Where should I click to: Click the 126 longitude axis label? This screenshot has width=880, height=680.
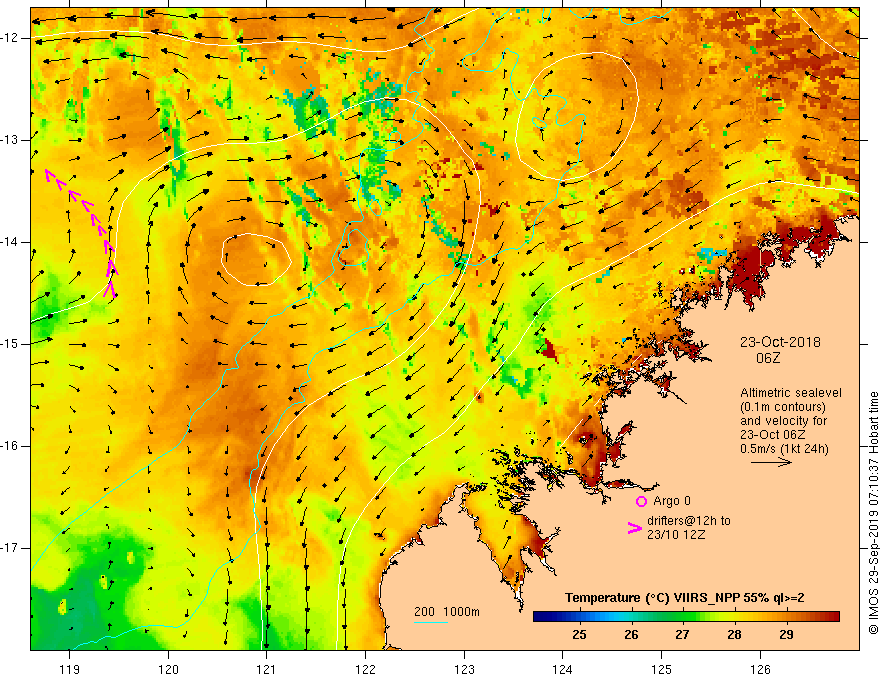point(760,669)
